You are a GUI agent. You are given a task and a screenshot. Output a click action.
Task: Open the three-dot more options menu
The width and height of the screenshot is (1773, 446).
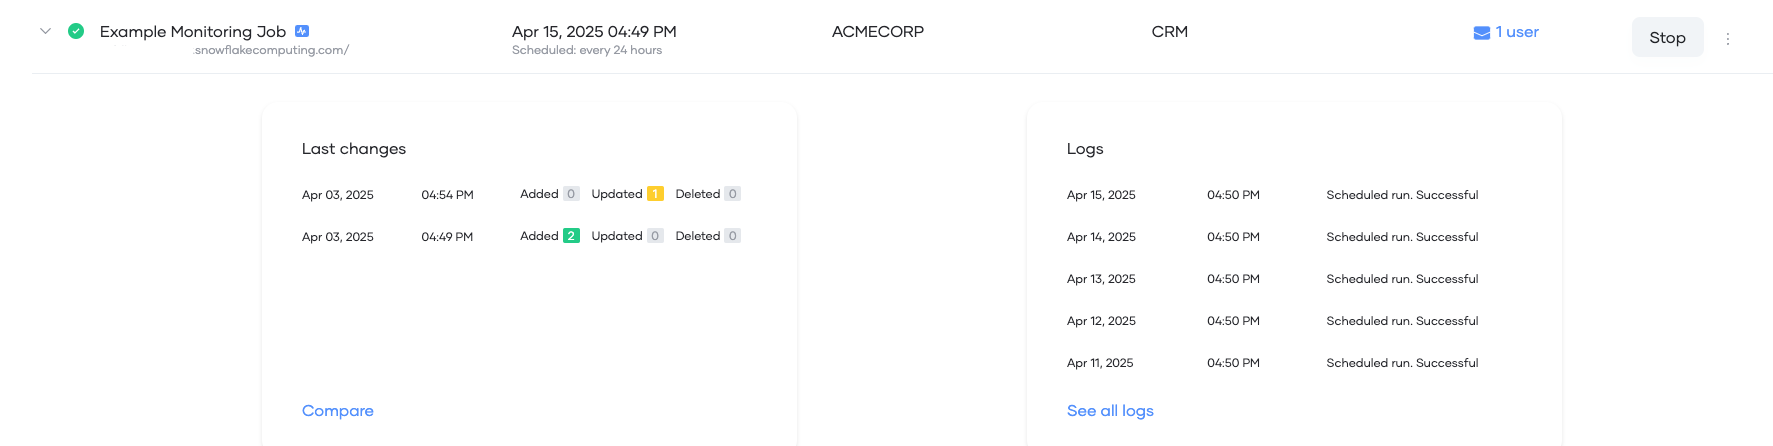(1727, 39)
